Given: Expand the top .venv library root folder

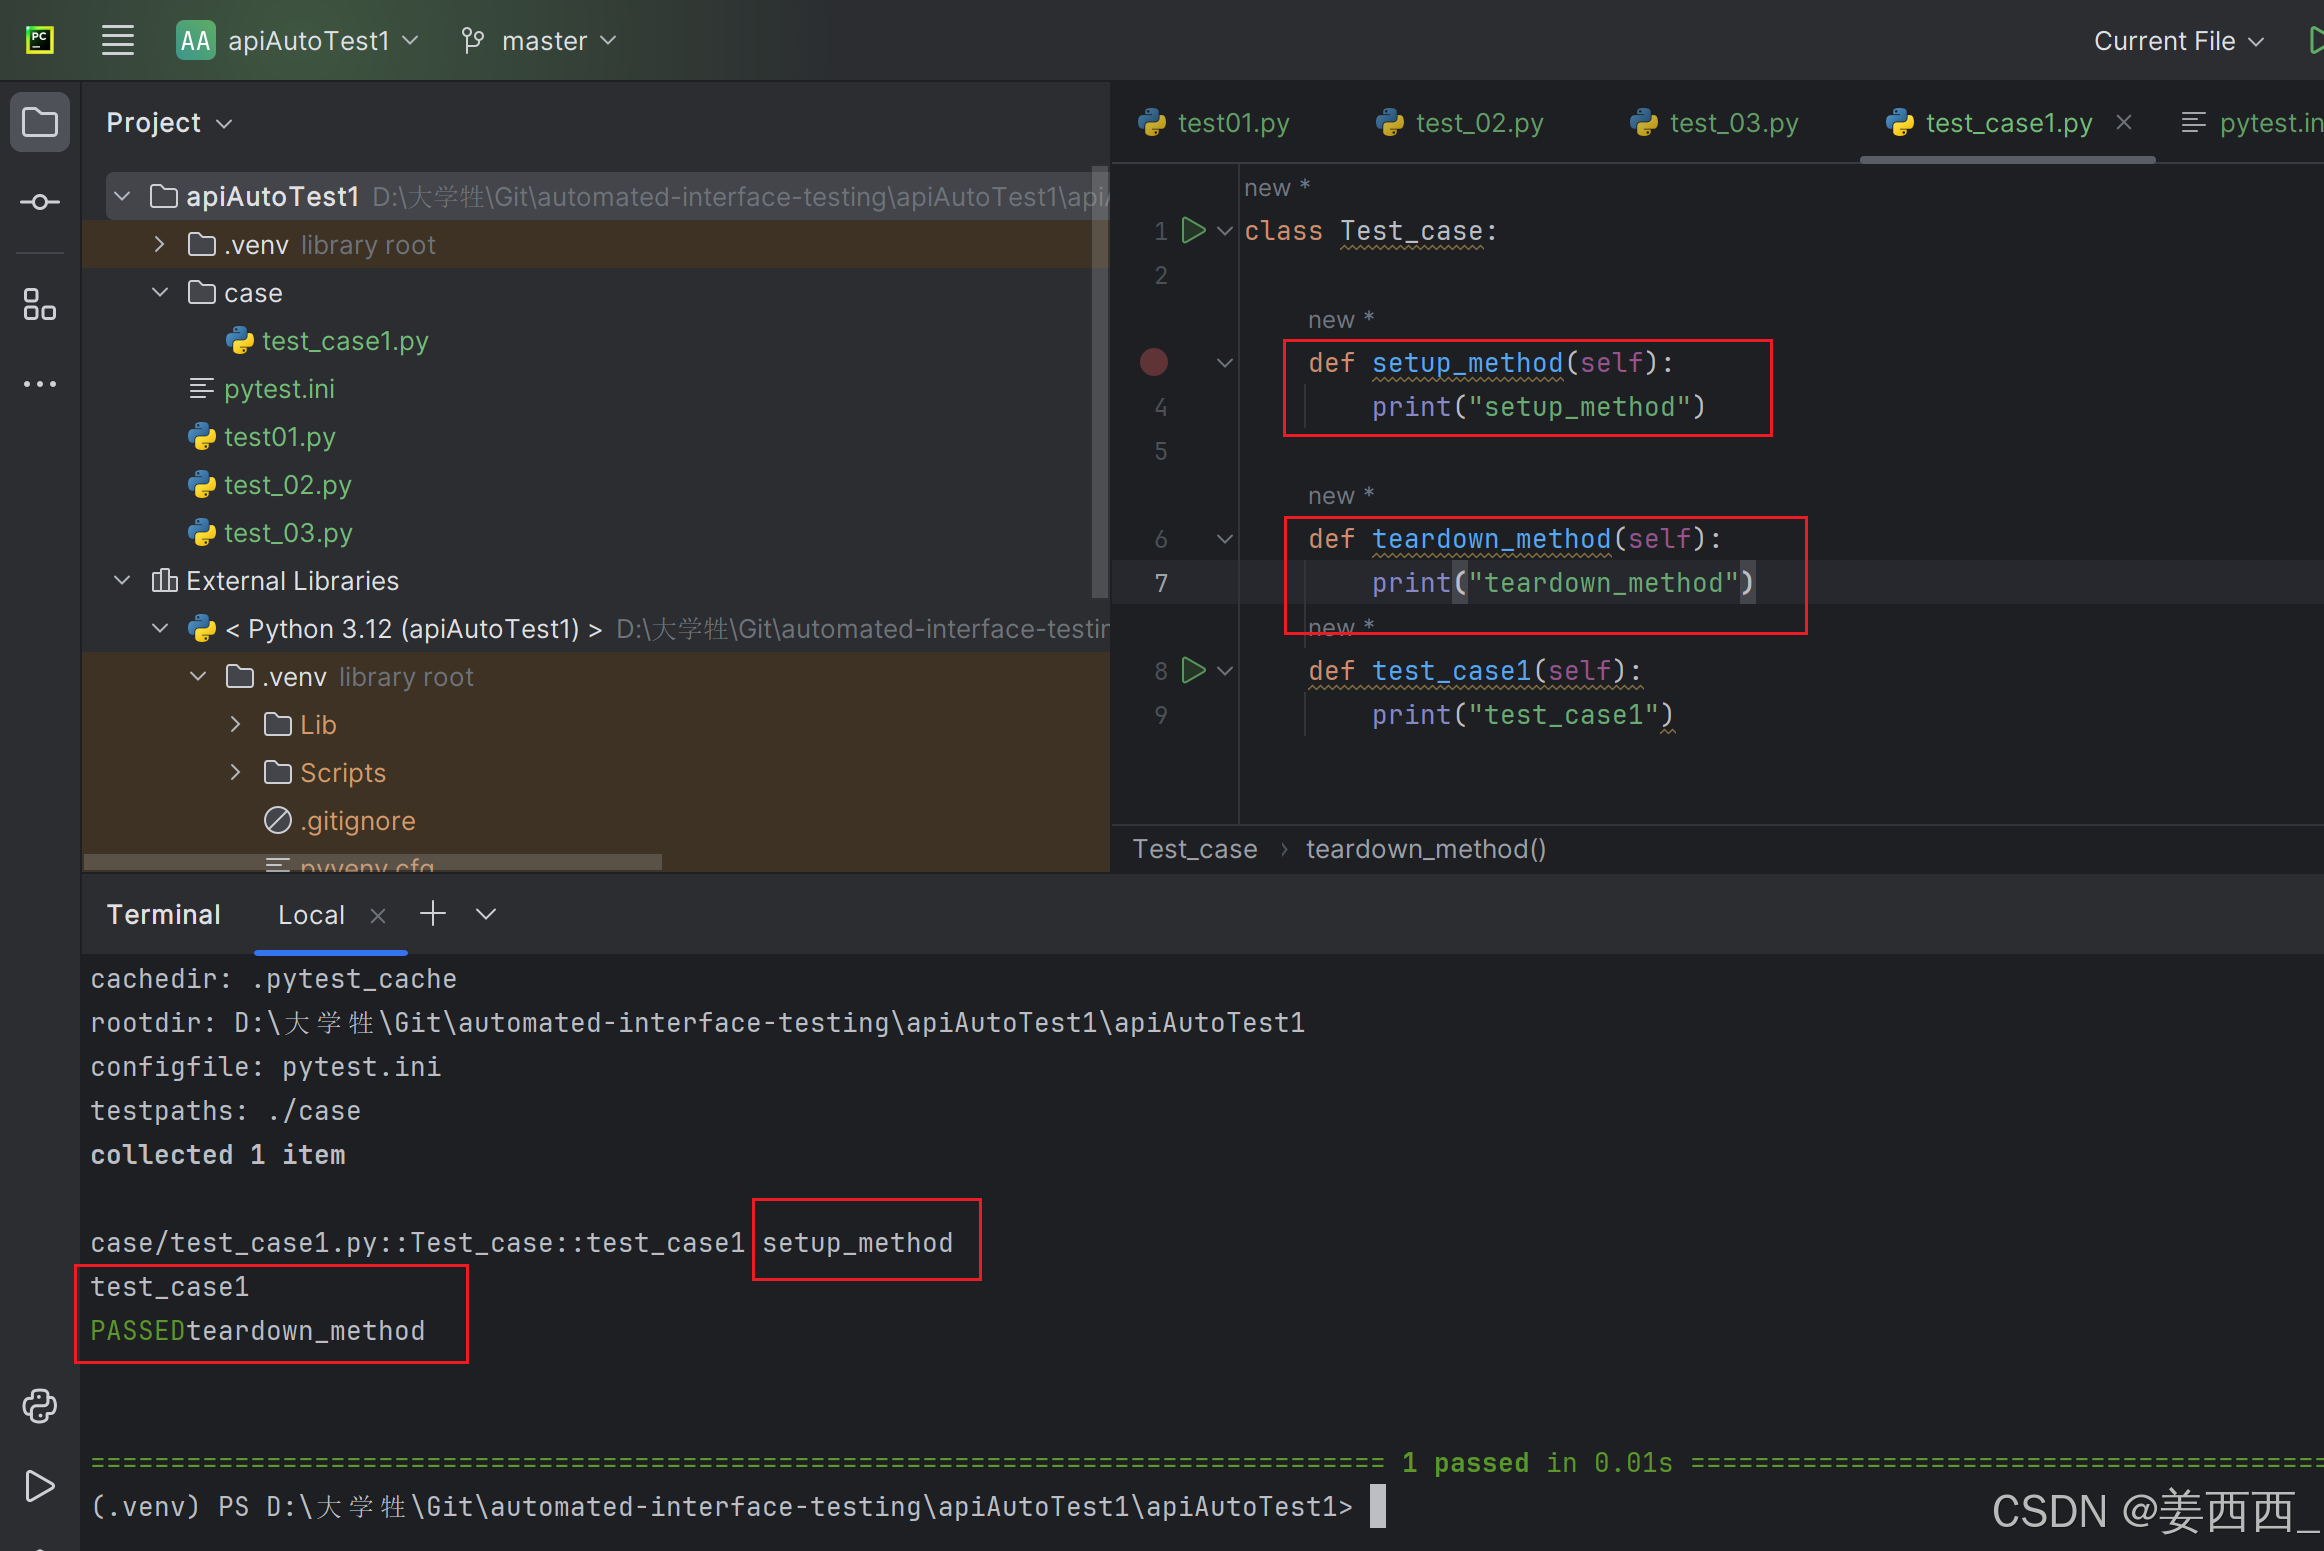Looking at the screenshot, I should point(160,244).
